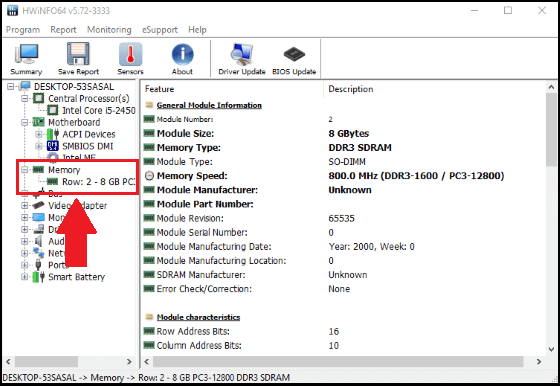The height and width of the screenshot is (386, 560).
Task: Click the tree pane scroll right arrow
Action: 129,362
